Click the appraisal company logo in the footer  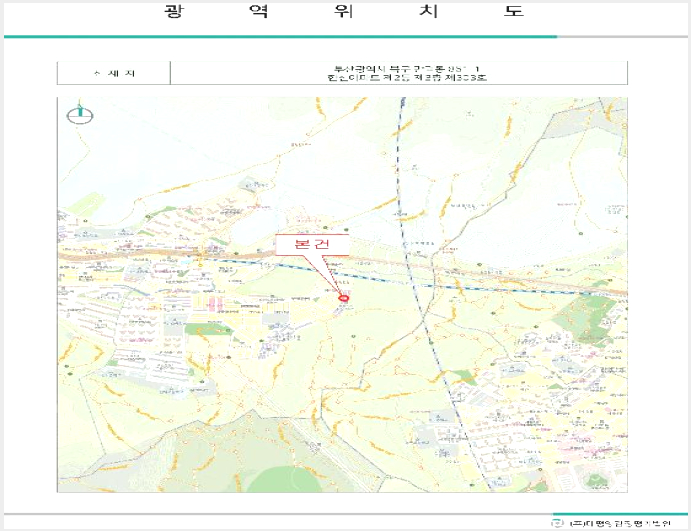coord(557,523)
